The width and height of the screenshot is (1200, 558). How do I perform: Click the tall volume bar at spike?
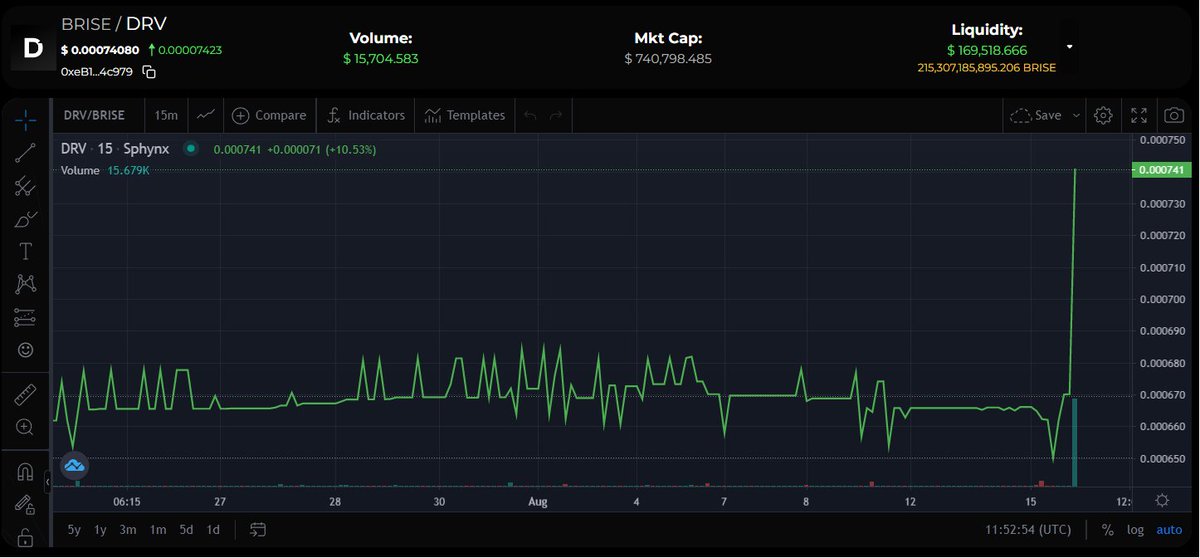click(x=1075, y=442)
